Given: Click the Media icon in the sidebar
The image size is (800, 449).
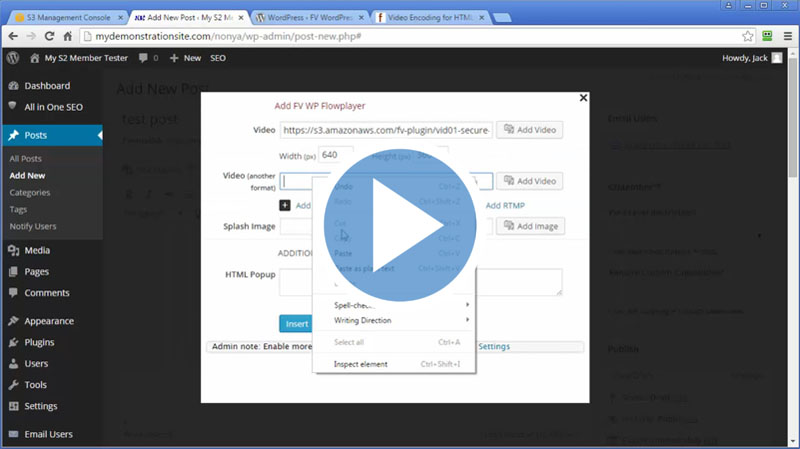Looking at the screenshot, I should [13, 250].
